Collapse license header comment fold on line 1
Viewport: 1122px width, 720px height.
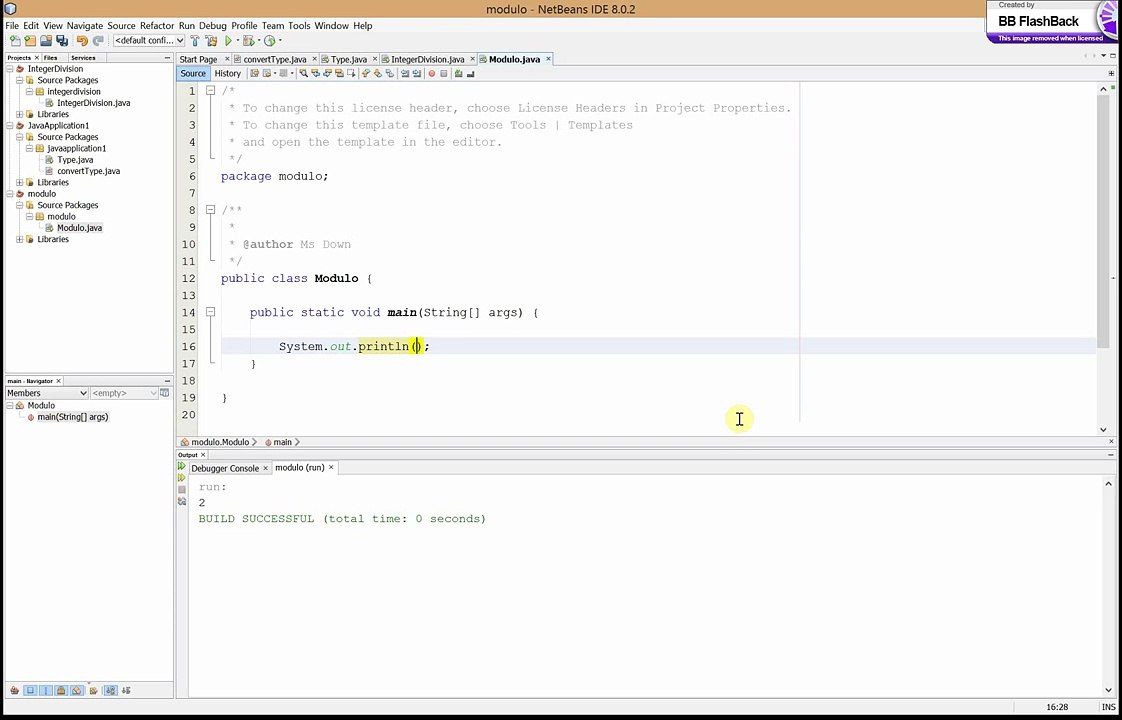[x=210, y=91]
